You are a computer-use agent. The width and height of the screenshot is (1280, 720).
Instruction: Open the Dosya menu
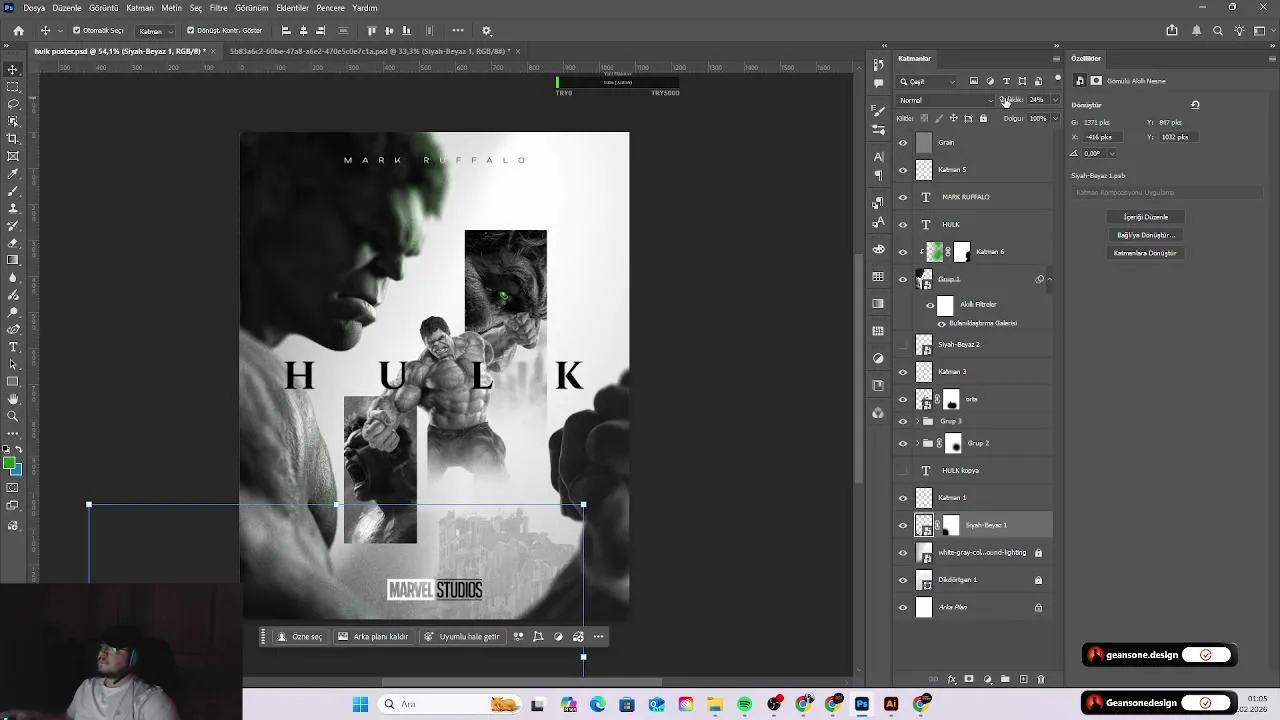pyautogui.click(x=34, y=8)
